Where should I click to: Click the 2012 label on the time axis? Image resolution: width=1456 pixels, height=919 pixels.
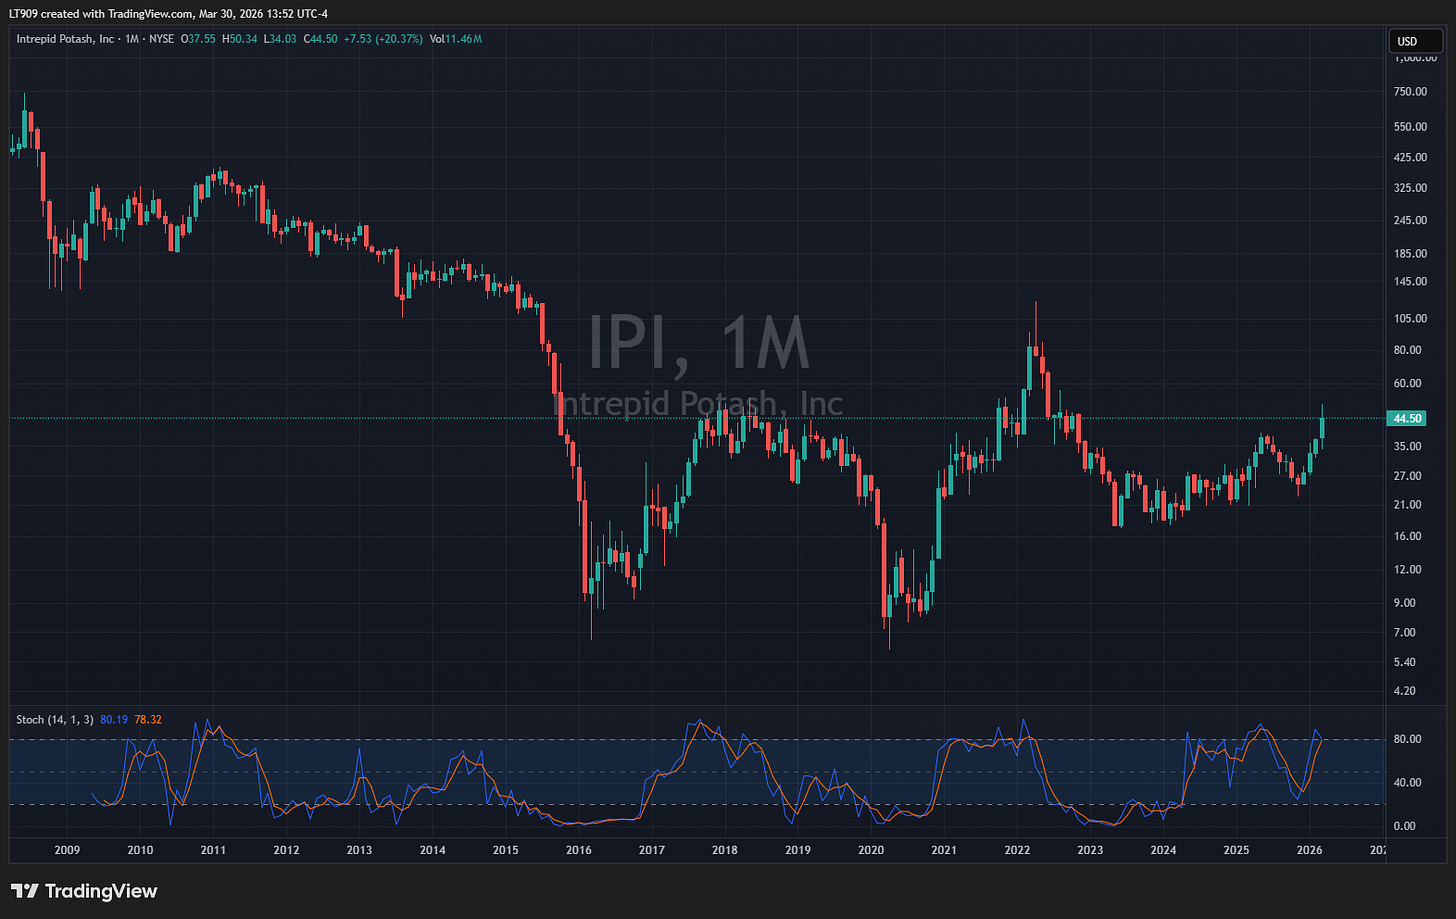click(x=286, y=850)
